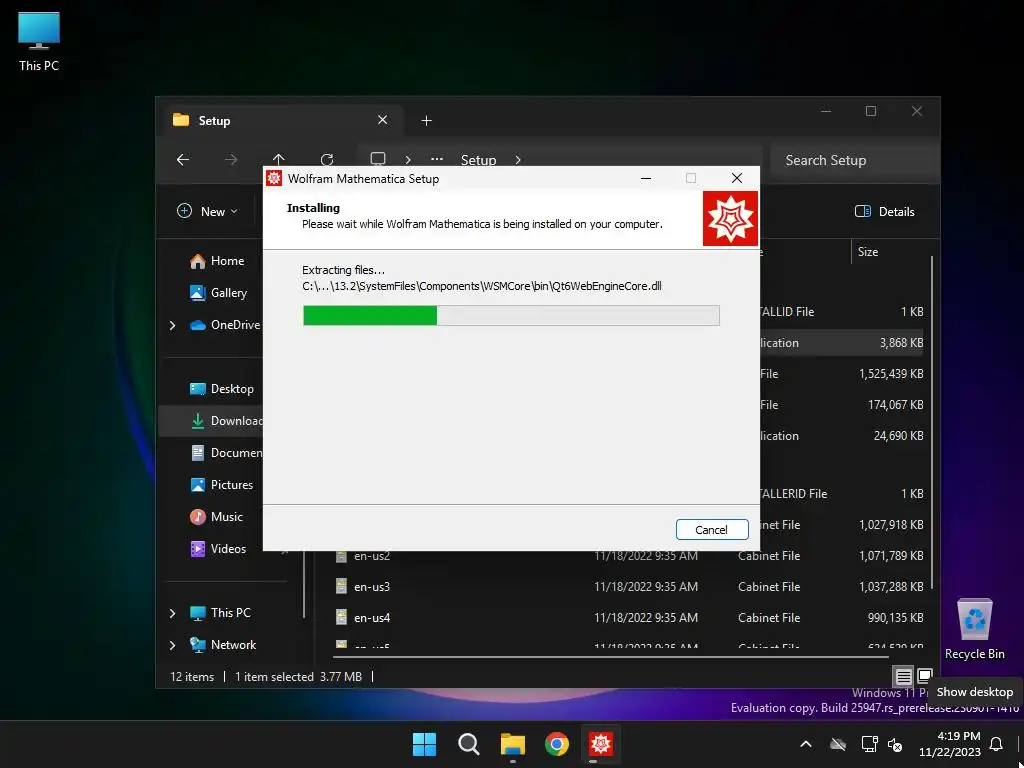Open taskbar Search
The image size is (1024, 768).
[x=468, y=744]
